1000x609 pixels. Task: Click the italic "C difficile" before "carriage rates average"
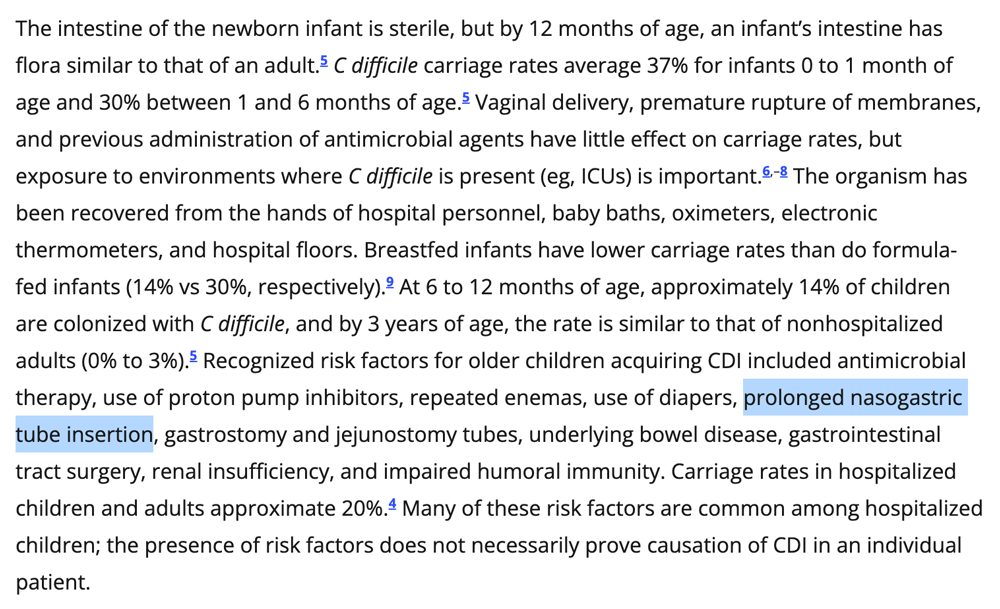pos(377,67)
